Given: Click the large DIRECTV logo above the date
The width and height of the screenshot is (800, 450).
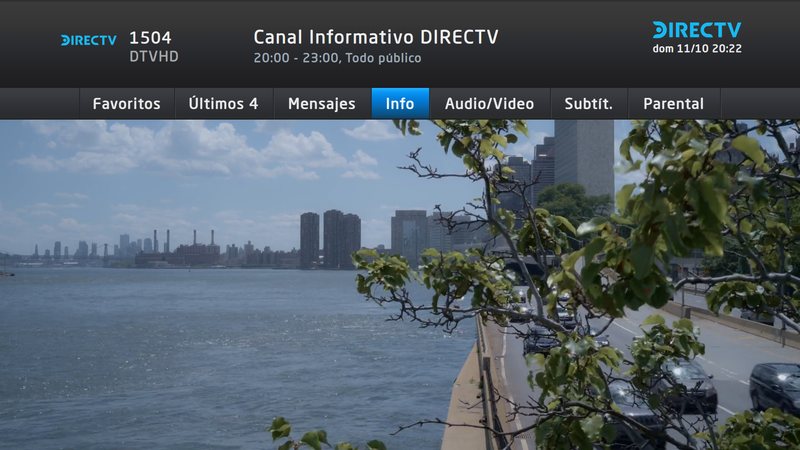Looking at the screenshot, I should (697, 30).
